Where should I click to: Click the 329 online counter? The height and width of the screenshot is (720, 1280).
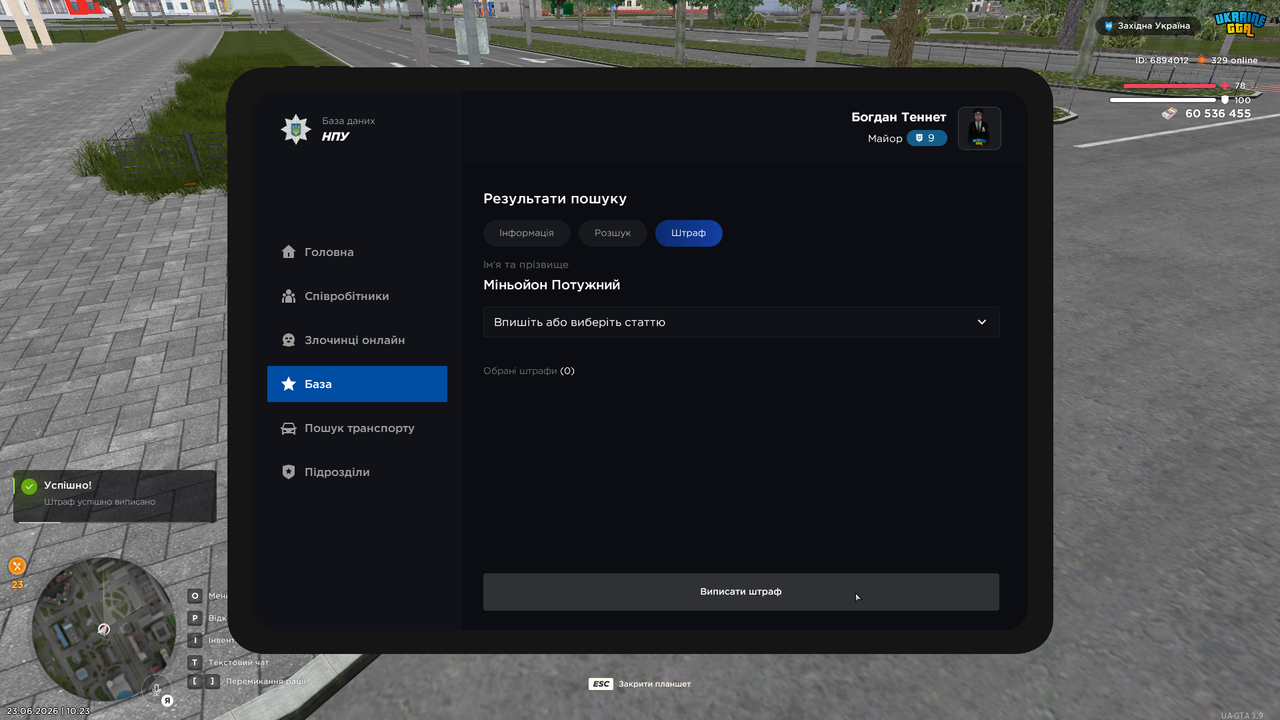tap(1234, 60)
